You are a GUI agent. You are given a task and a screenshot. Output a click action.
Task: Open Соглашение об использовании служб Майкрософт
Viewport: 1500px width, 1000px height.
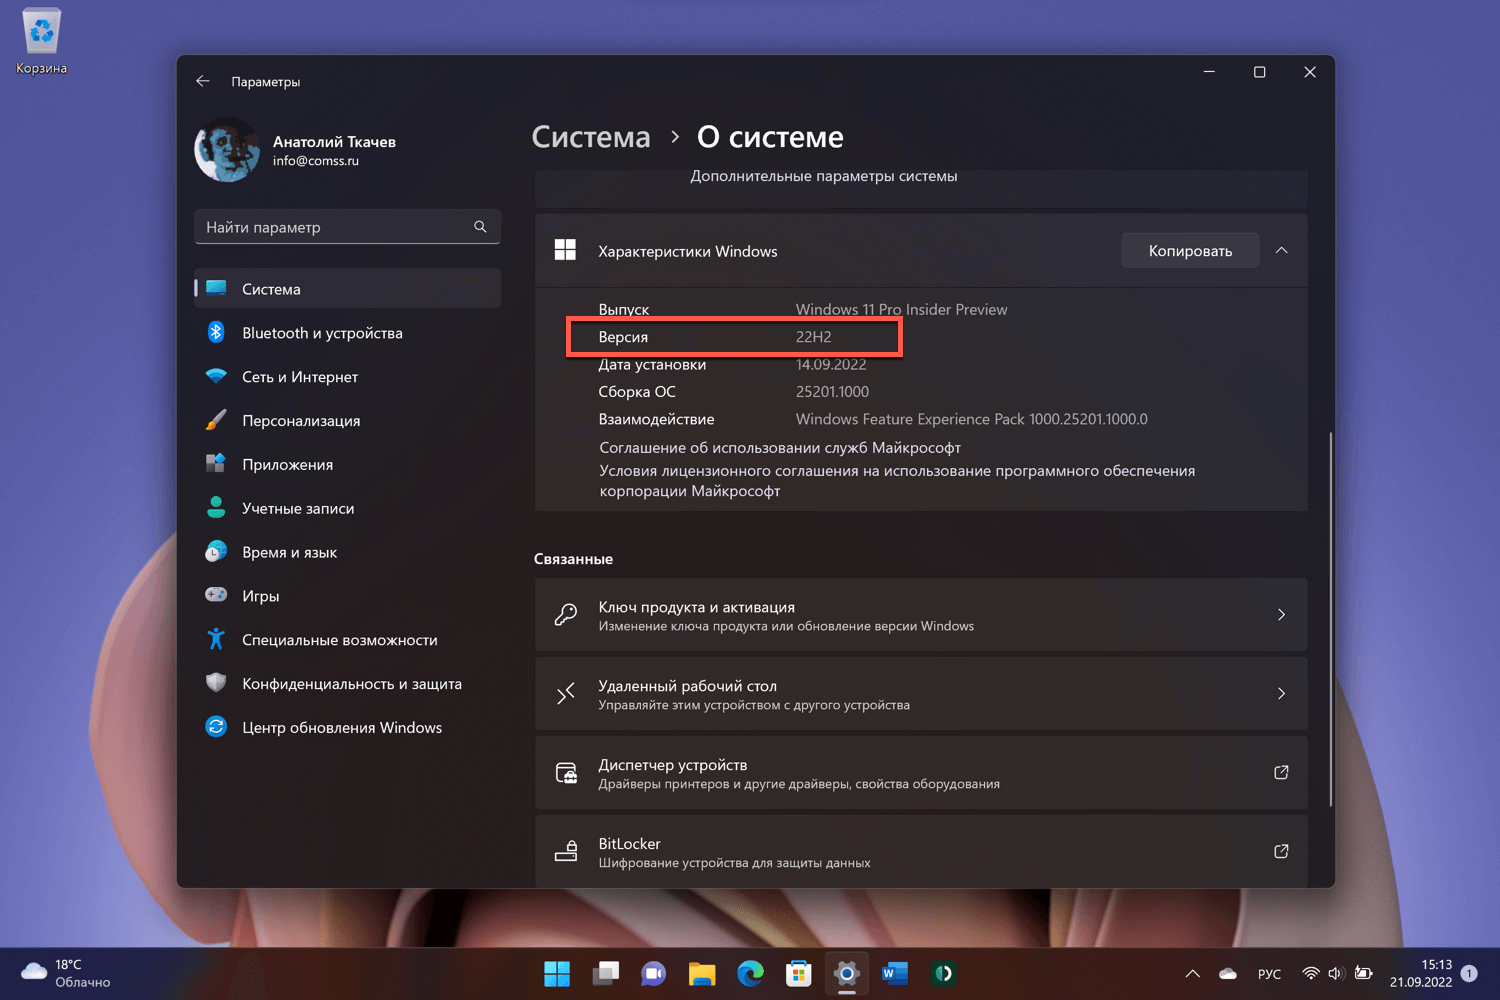[779, 448]
